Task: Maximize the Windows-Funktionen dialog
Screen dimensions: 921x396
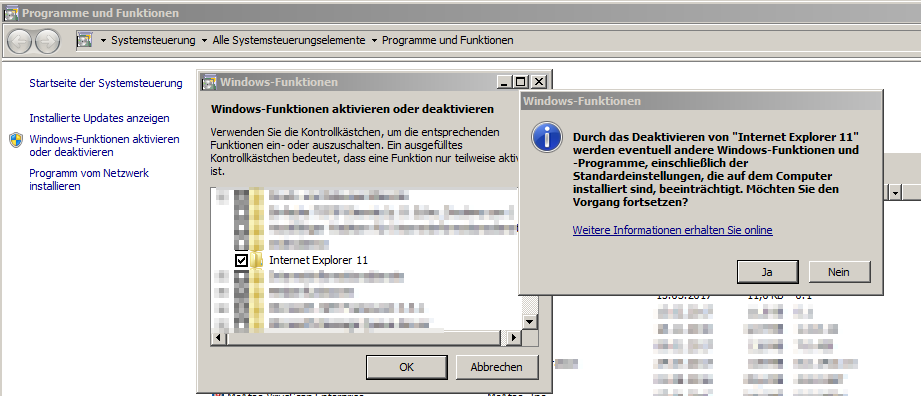Action: (x=521, y=82)
